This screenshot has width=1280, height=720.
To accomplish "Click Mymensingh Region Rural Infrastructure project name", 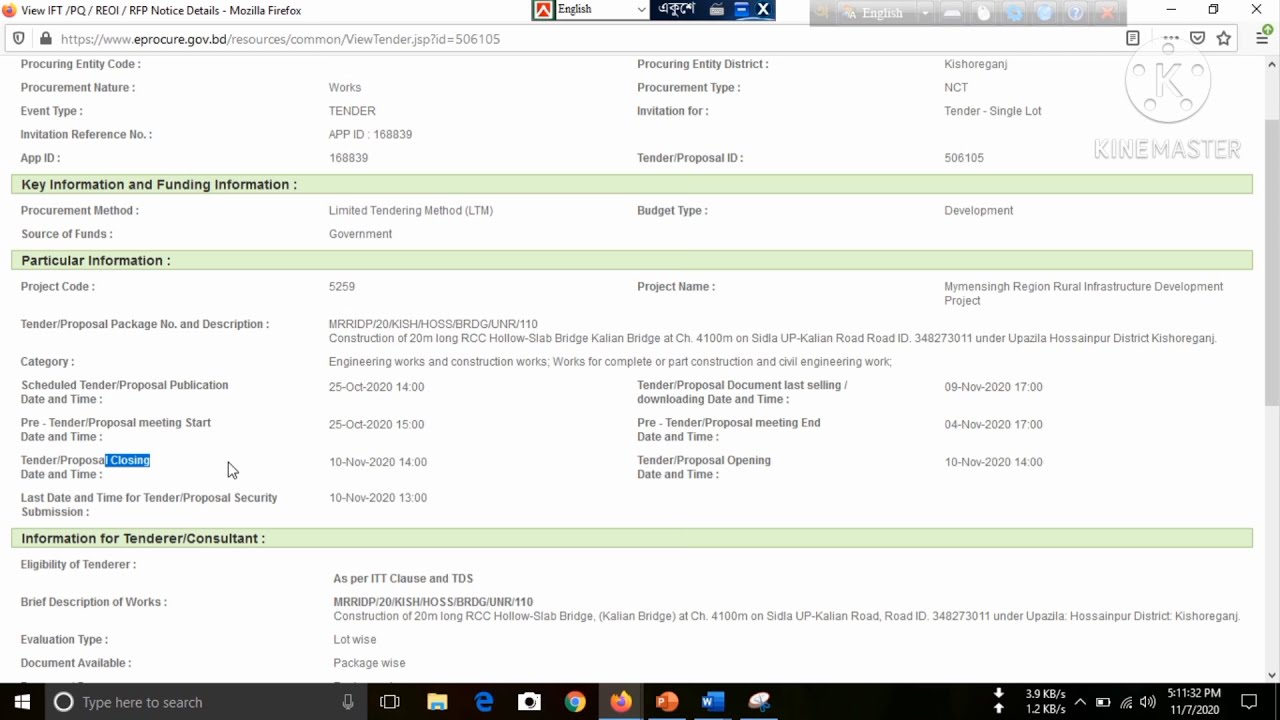I will click(1084, 294).
